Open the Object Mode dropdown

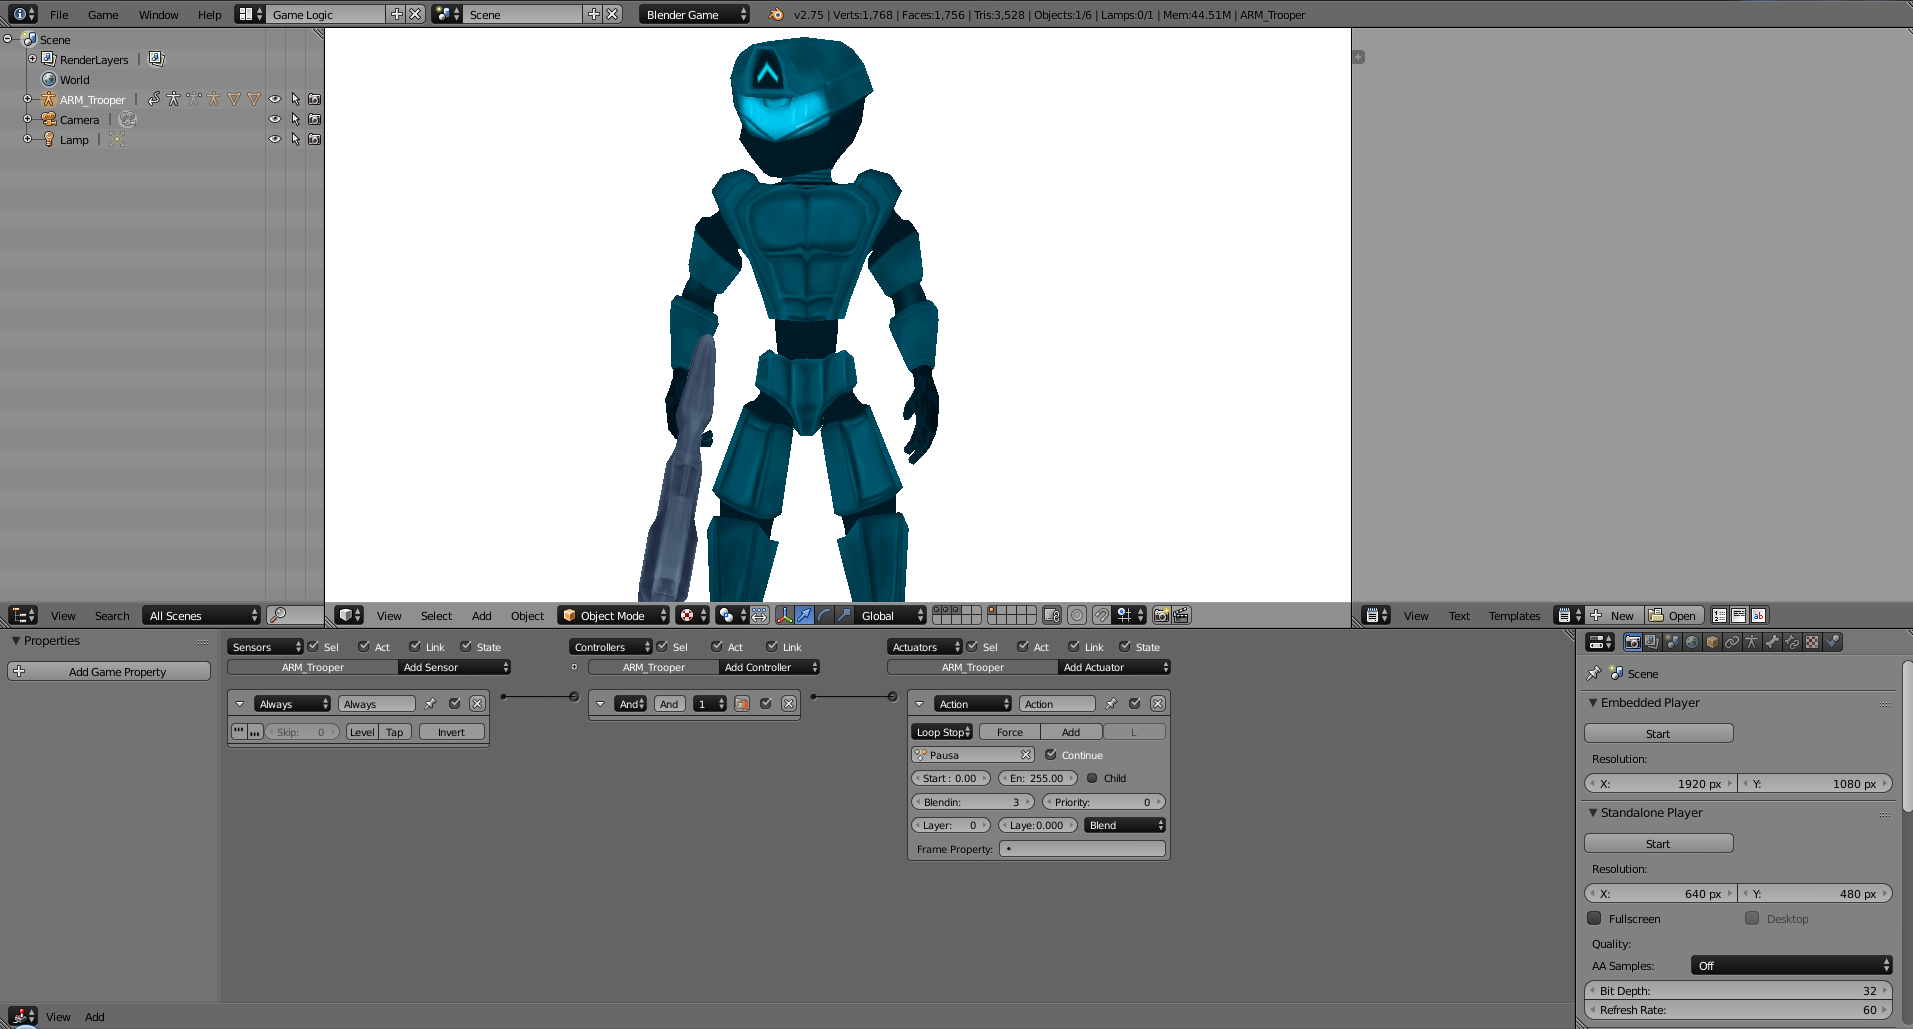[x=613, y=615]
